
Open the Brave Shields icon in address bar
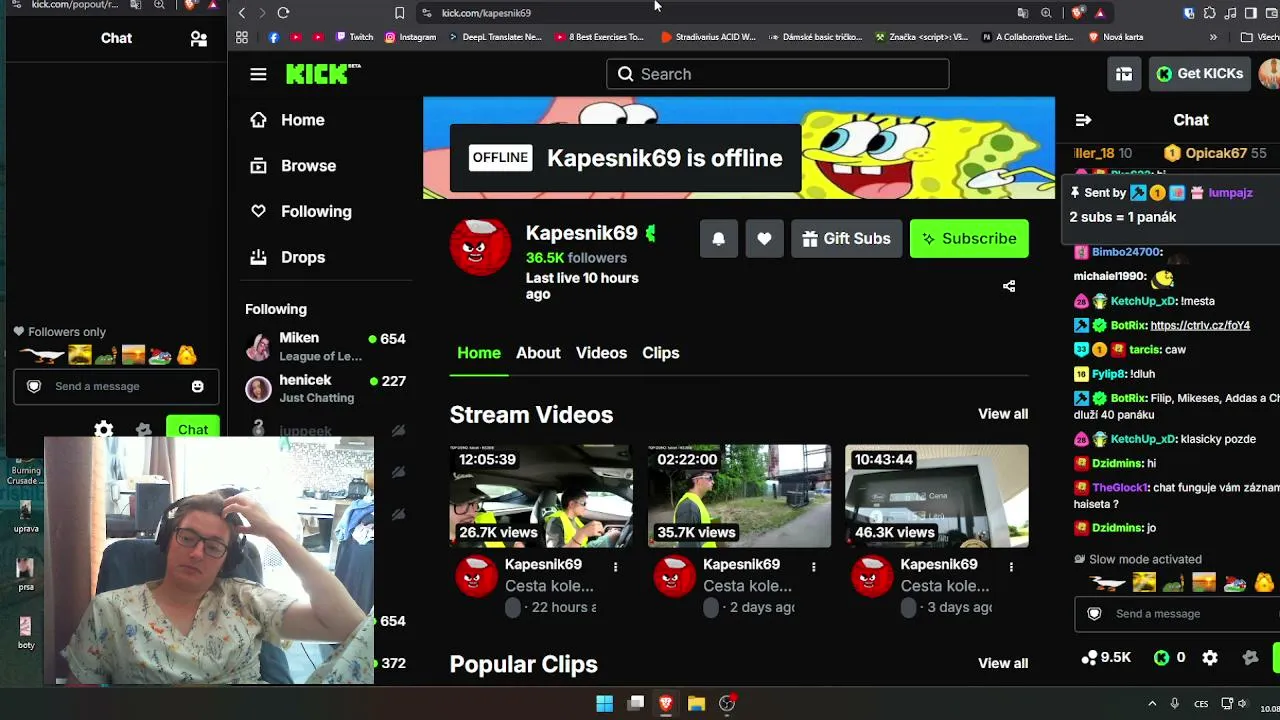[1077, 13]
